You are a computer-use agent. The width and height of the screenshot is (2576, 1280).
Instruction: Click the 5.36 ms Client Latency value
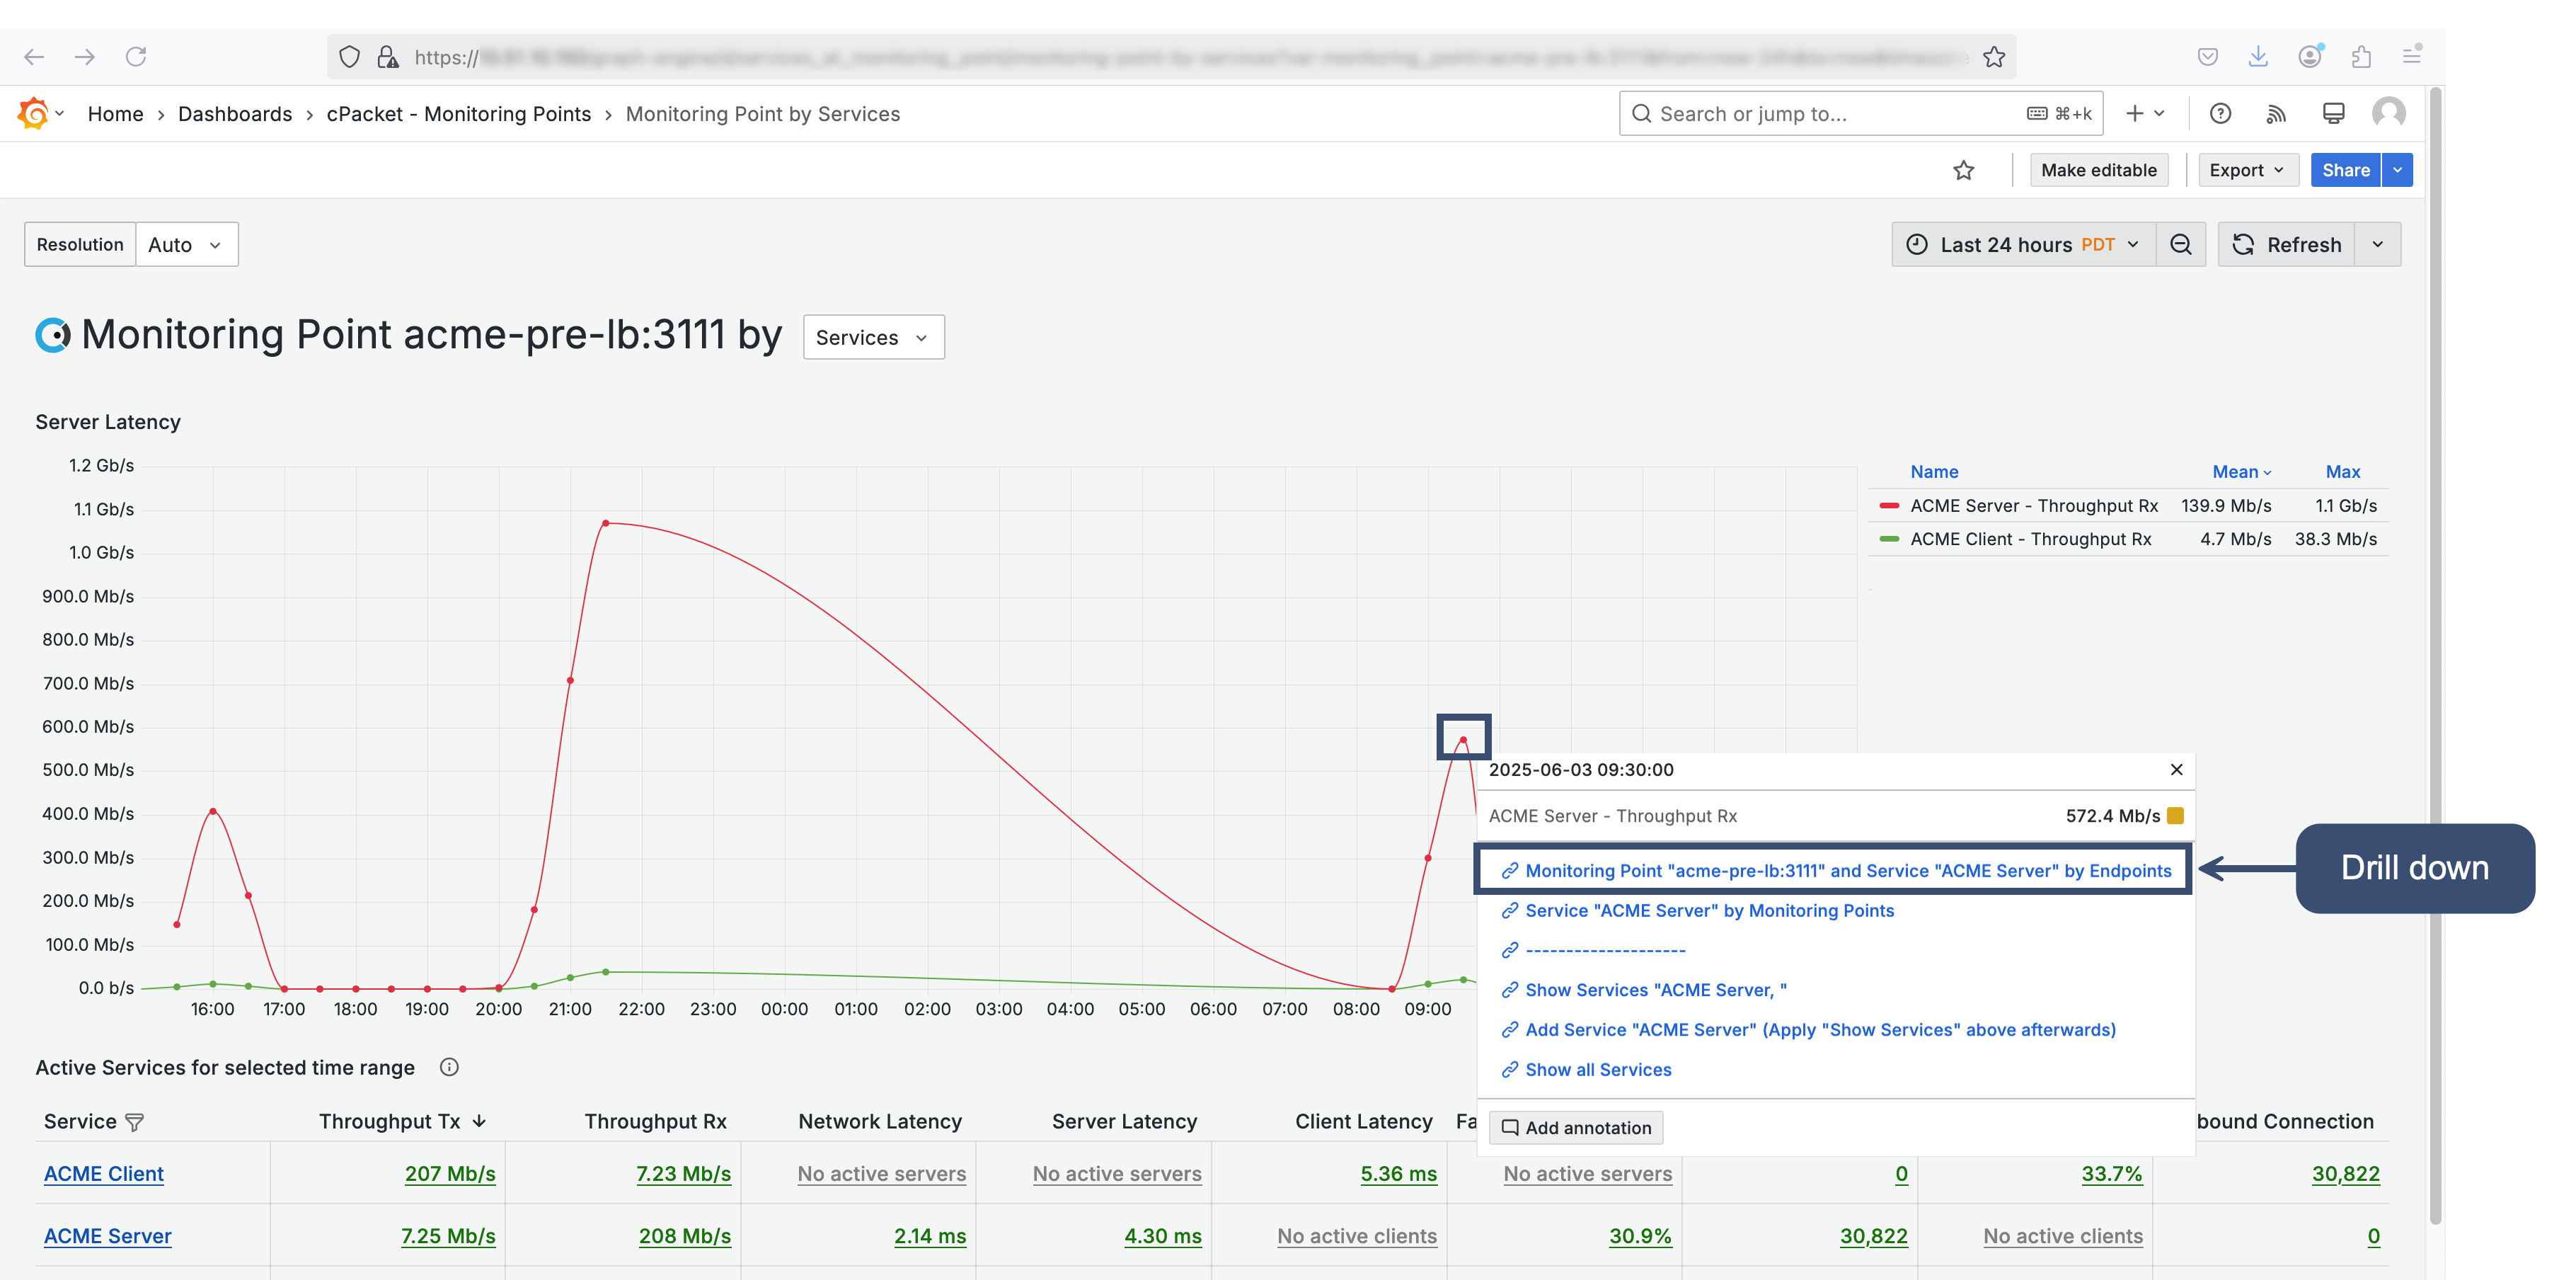(1398, 1174)
